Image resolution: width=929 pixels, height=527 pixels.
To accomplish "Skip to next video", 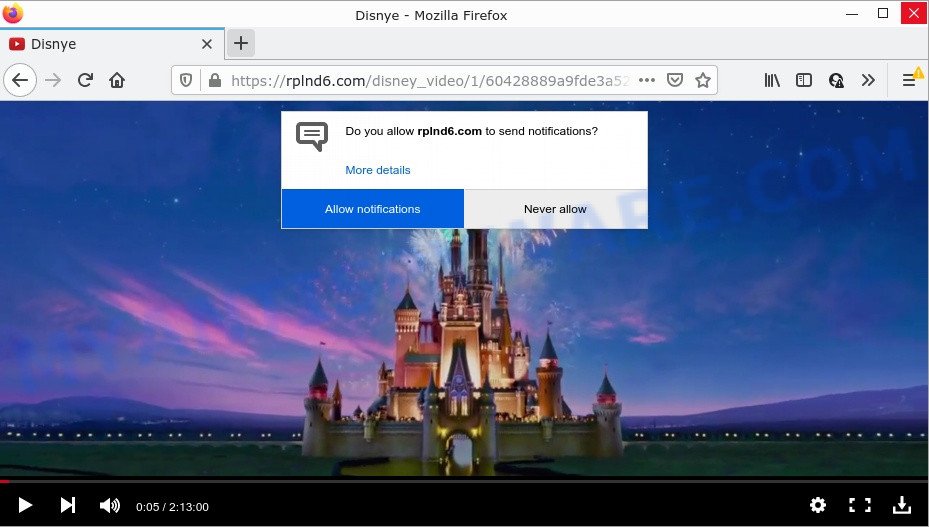I will (x=68, y=505).
